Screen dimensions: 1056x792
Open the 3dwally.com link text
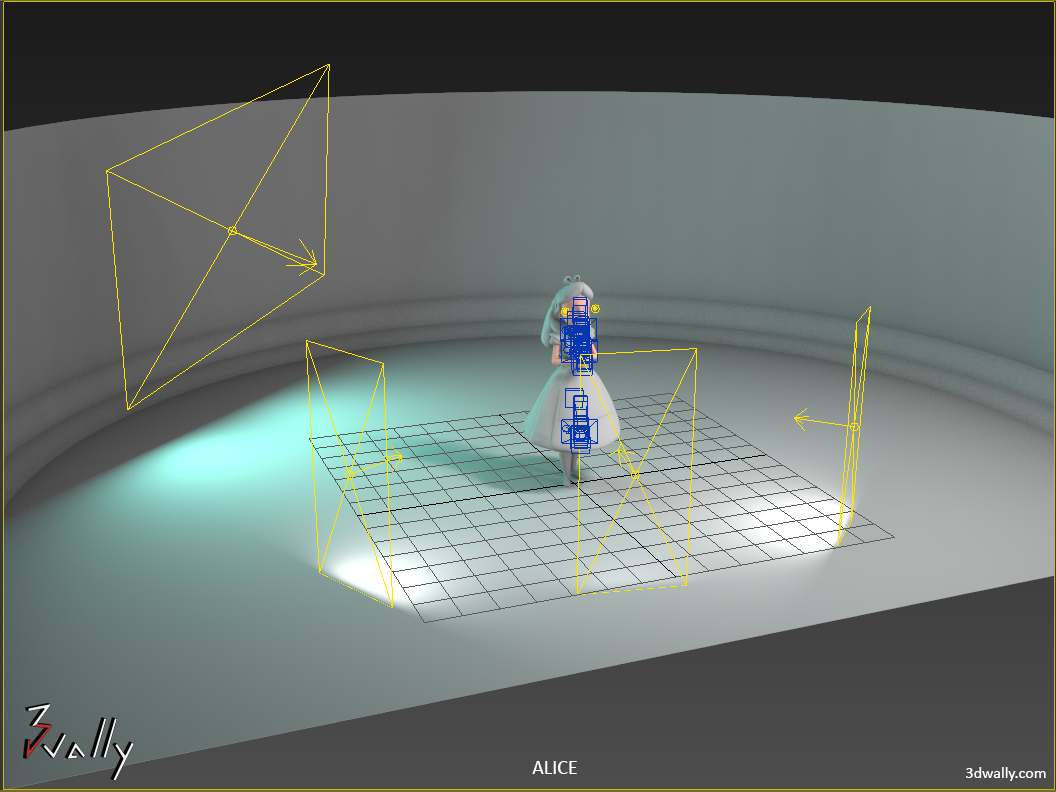click(x=1005, y=773)
